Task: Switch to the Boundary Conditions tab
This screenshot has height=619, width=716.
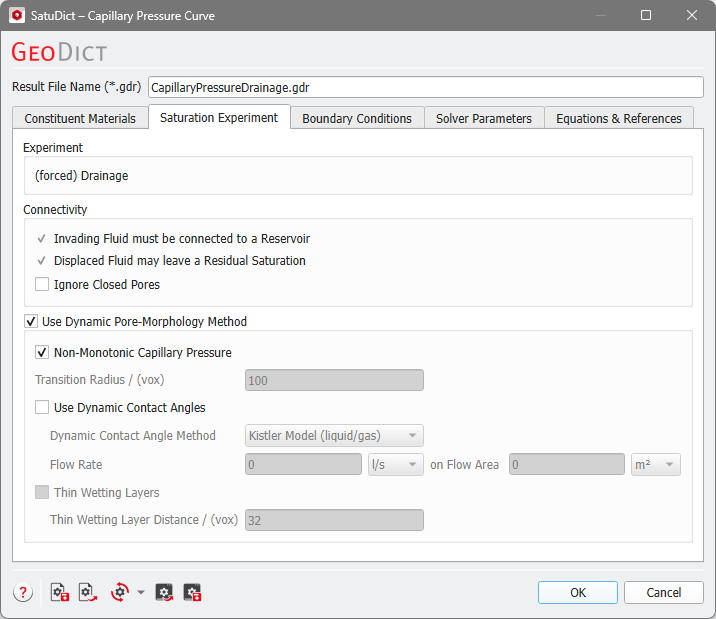Action: (357, 118)
